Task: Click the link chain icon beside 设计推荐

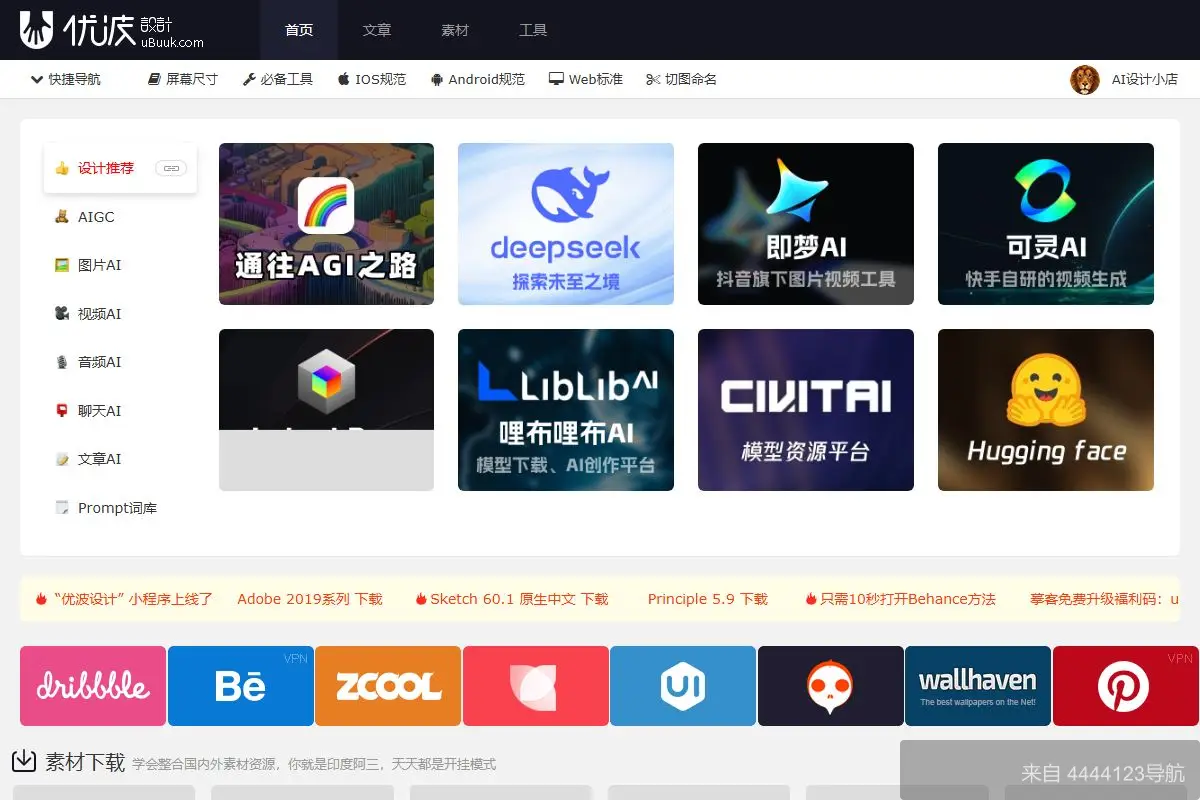Action: 171,168
